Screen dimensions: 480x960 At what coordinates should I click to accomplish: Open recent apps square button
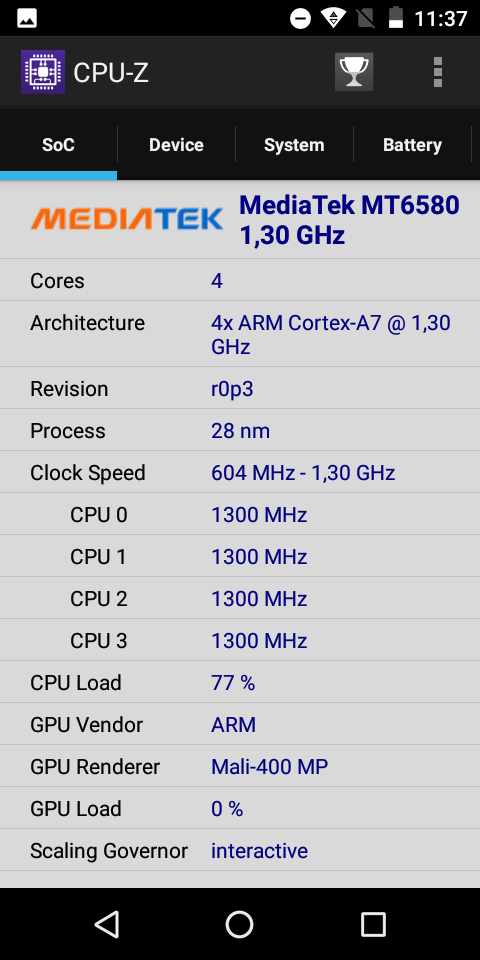pos(373,924)
